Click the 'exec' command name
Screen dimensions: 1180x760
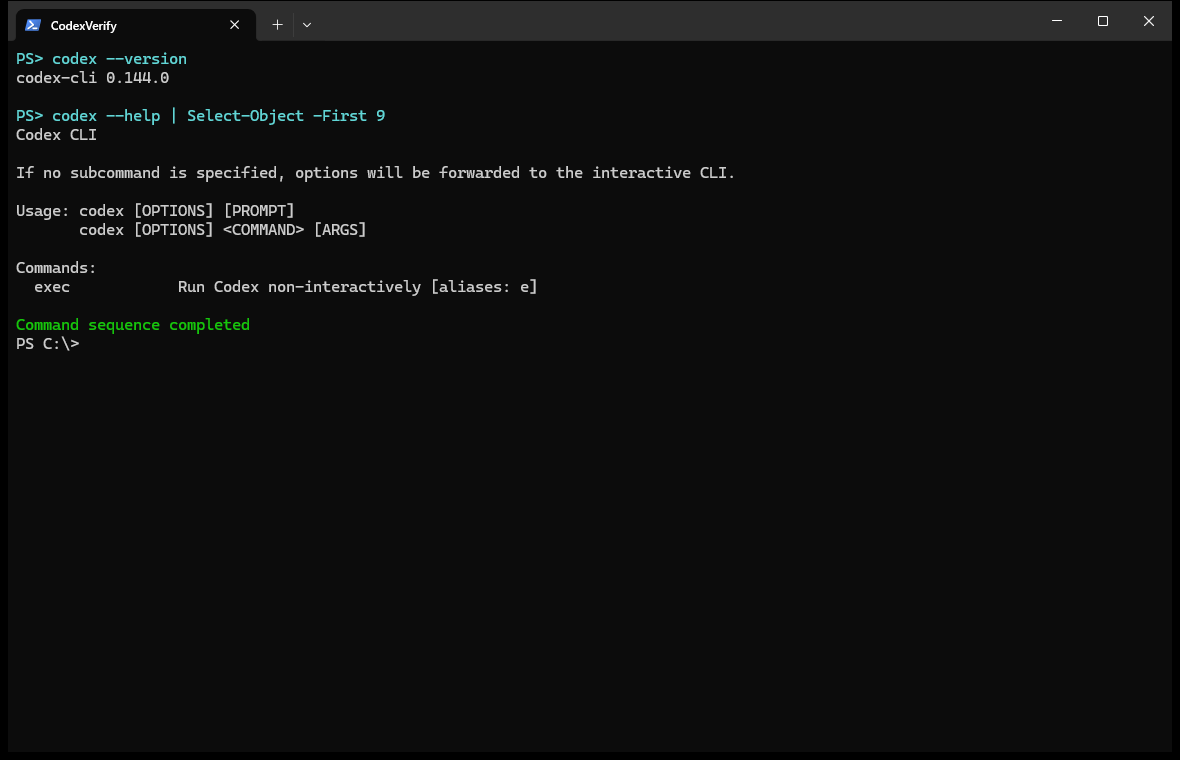click(x=52, y=287)
